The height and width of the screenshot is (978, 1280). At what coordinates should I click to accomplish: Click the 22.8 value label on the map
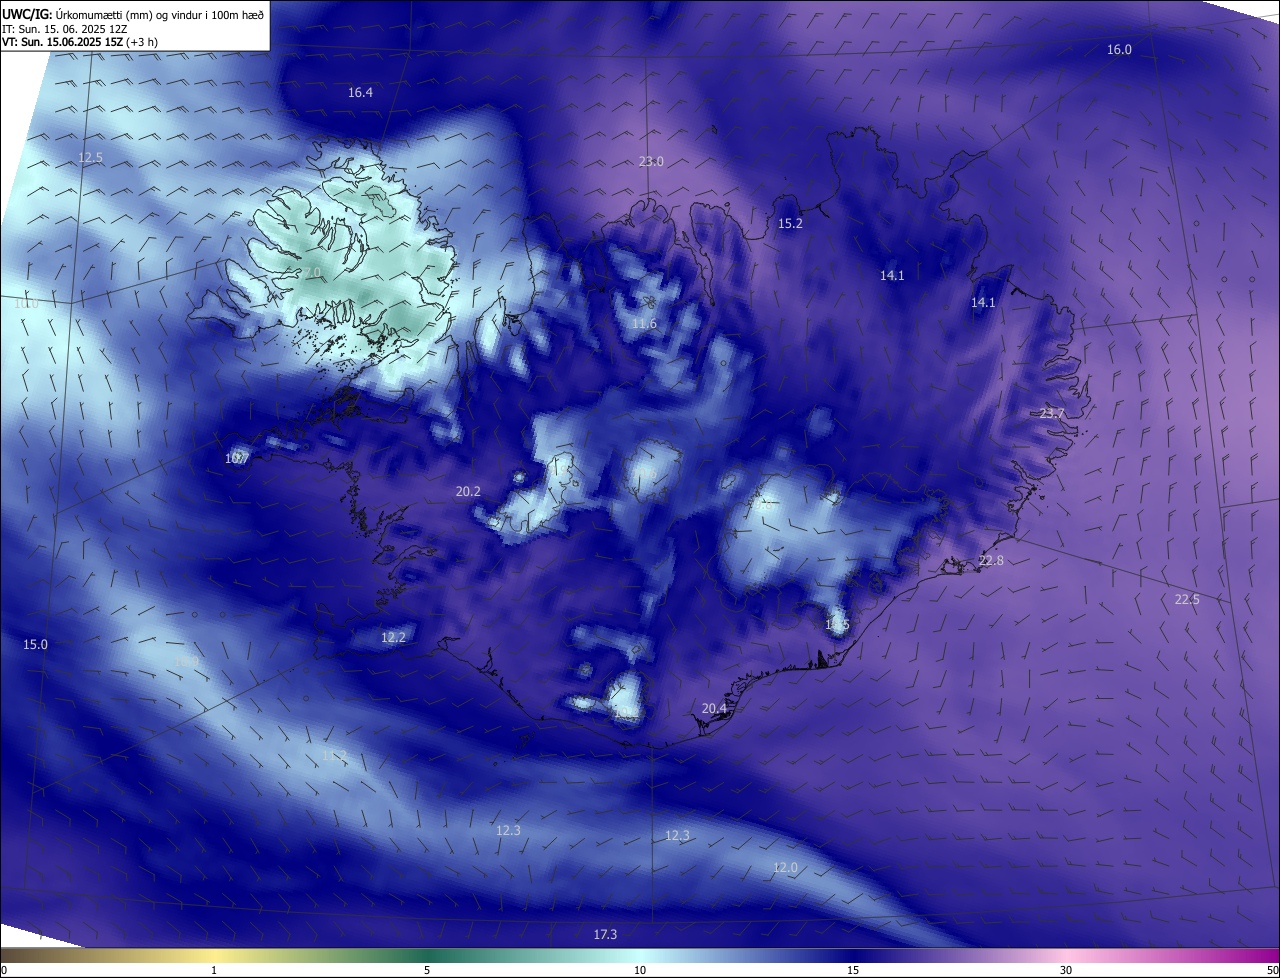tap(991, 561)
